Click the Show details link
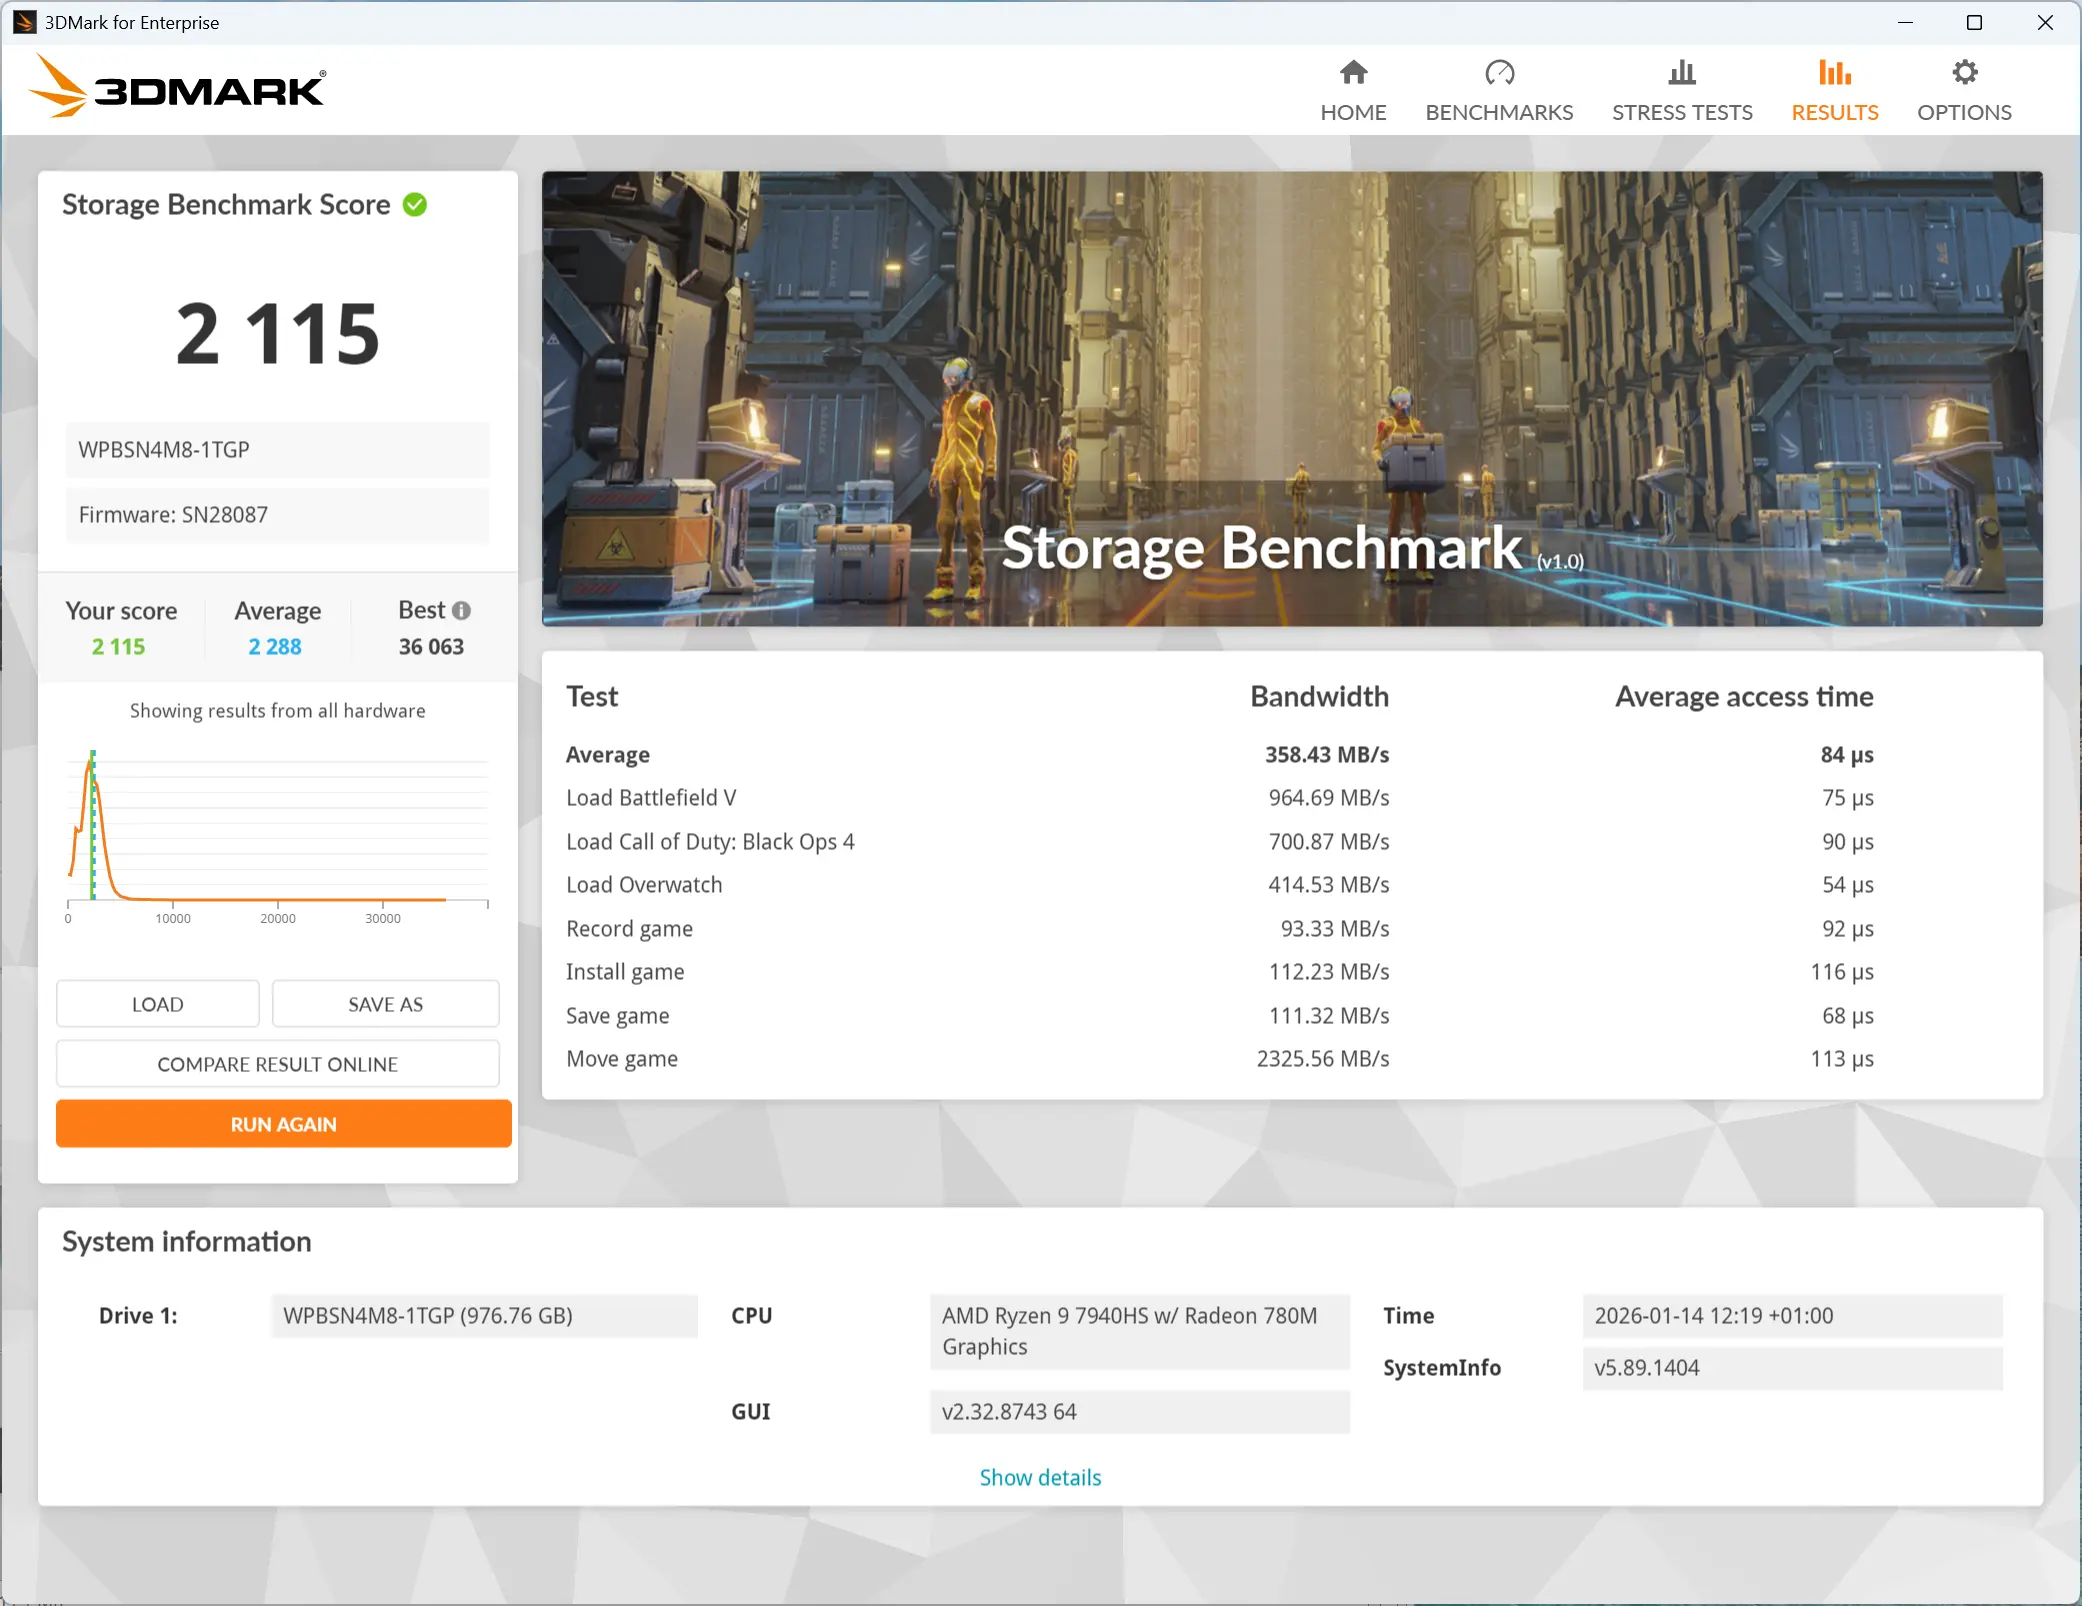Screen dimensions: 2082x1606 1040,1477
